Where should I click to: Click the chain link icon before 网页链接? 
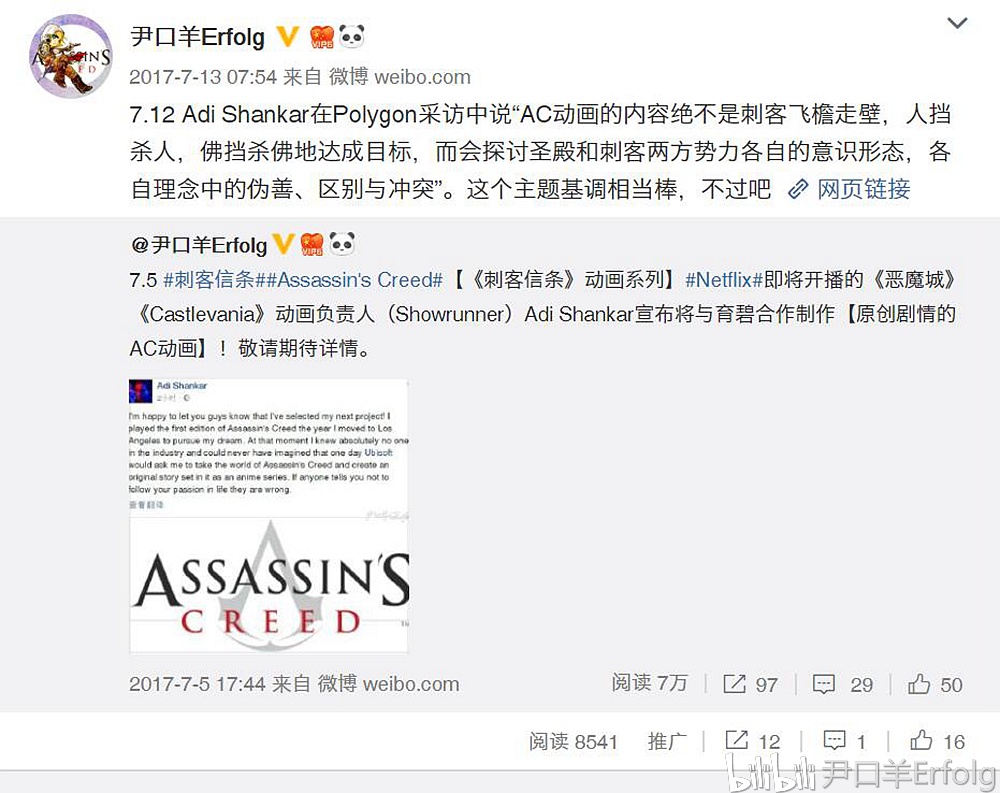coord(798,189)
